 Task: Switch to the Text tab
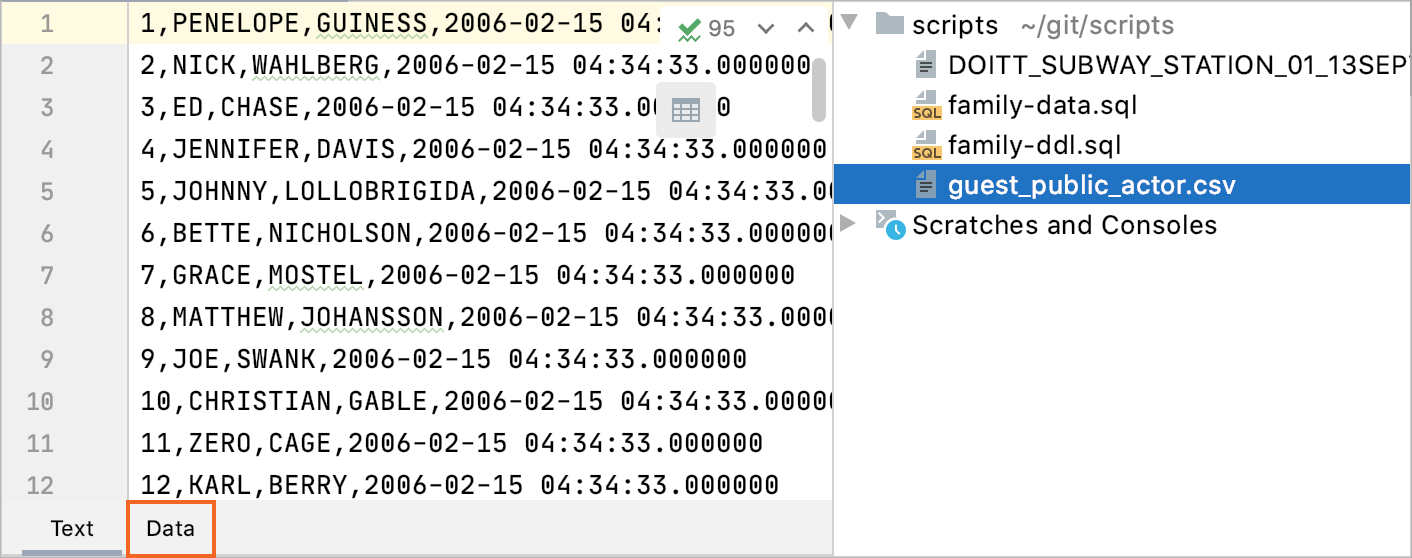72,528
